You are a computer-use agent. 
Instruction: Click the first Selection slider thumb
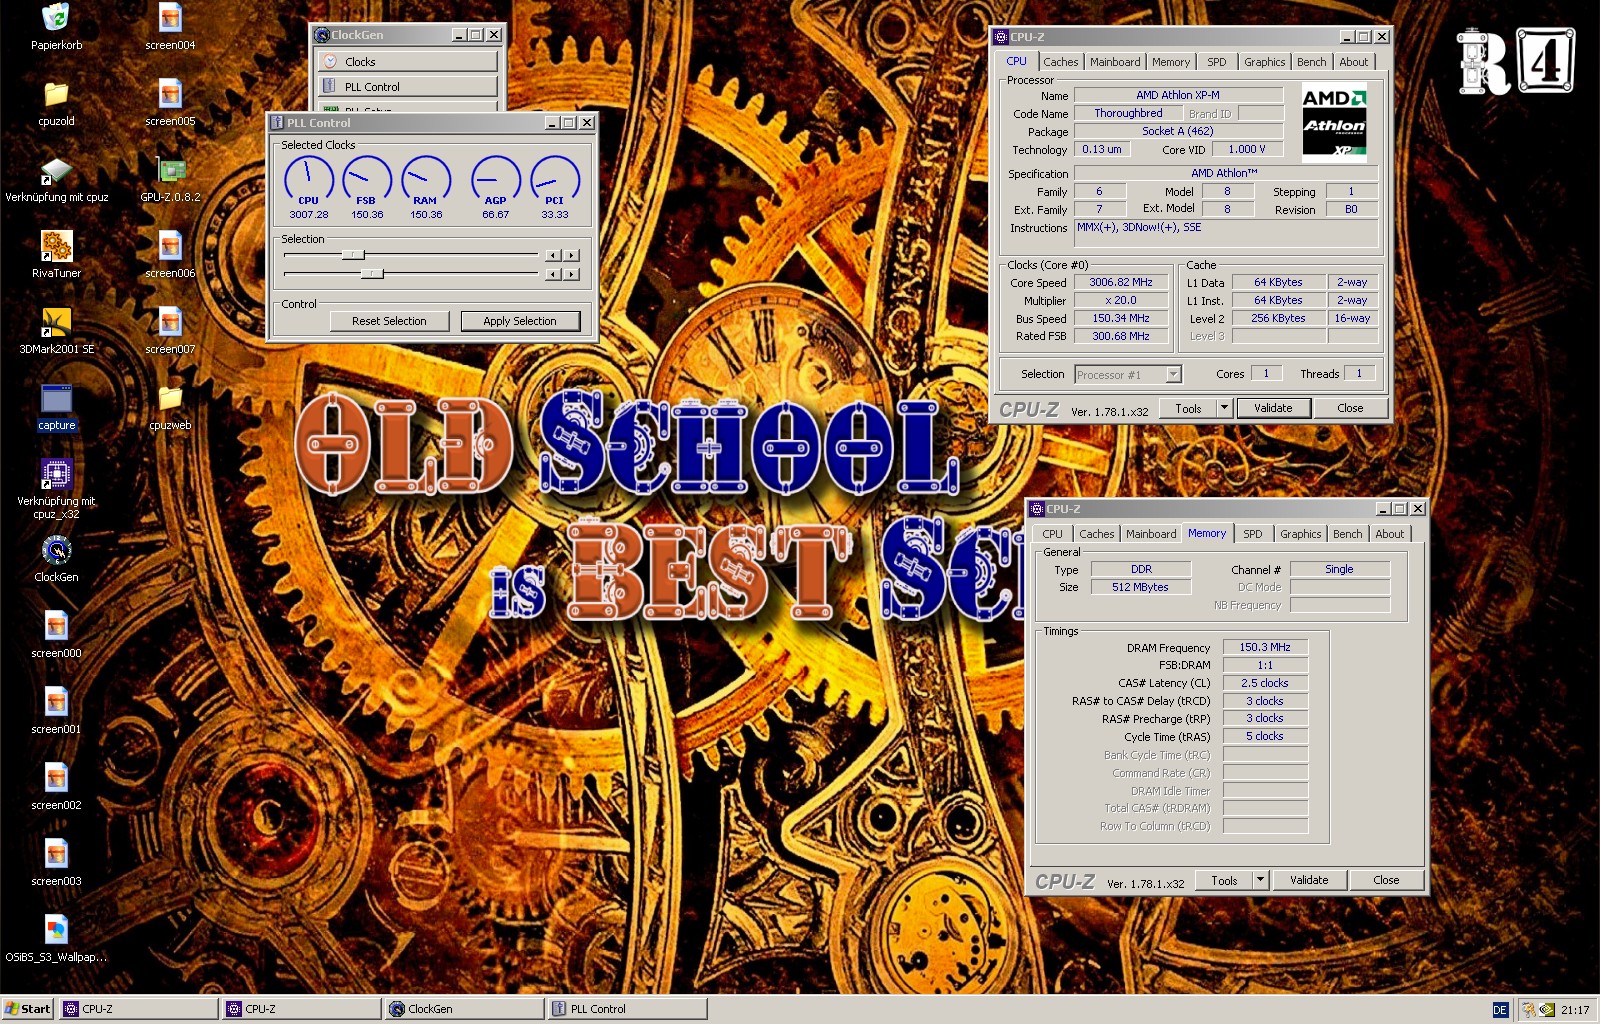click(352, 255)
